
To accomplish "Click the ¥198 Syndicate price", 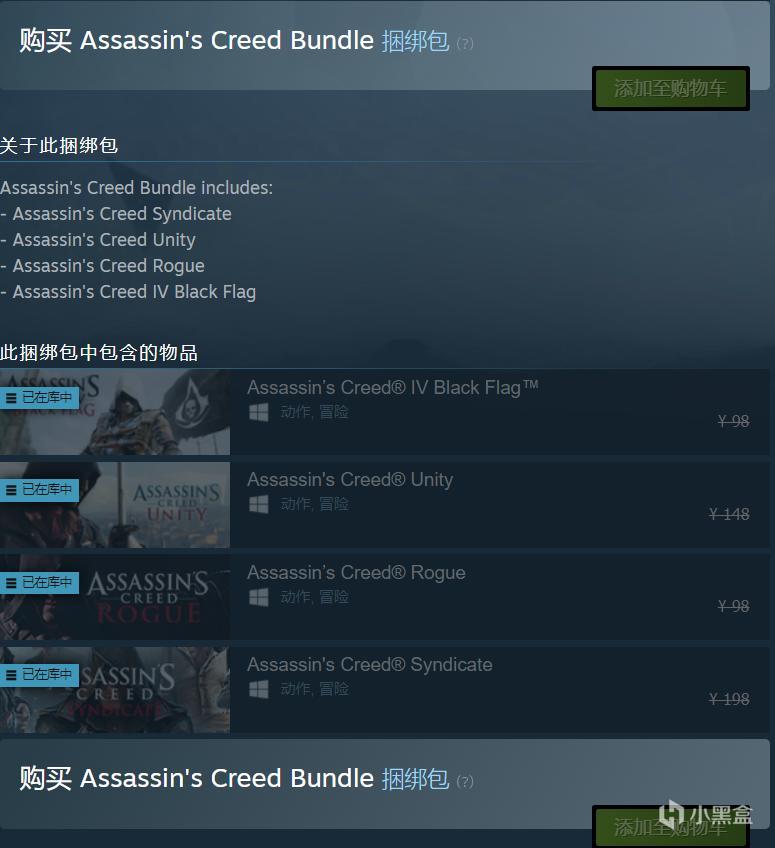I will [729, 699].
